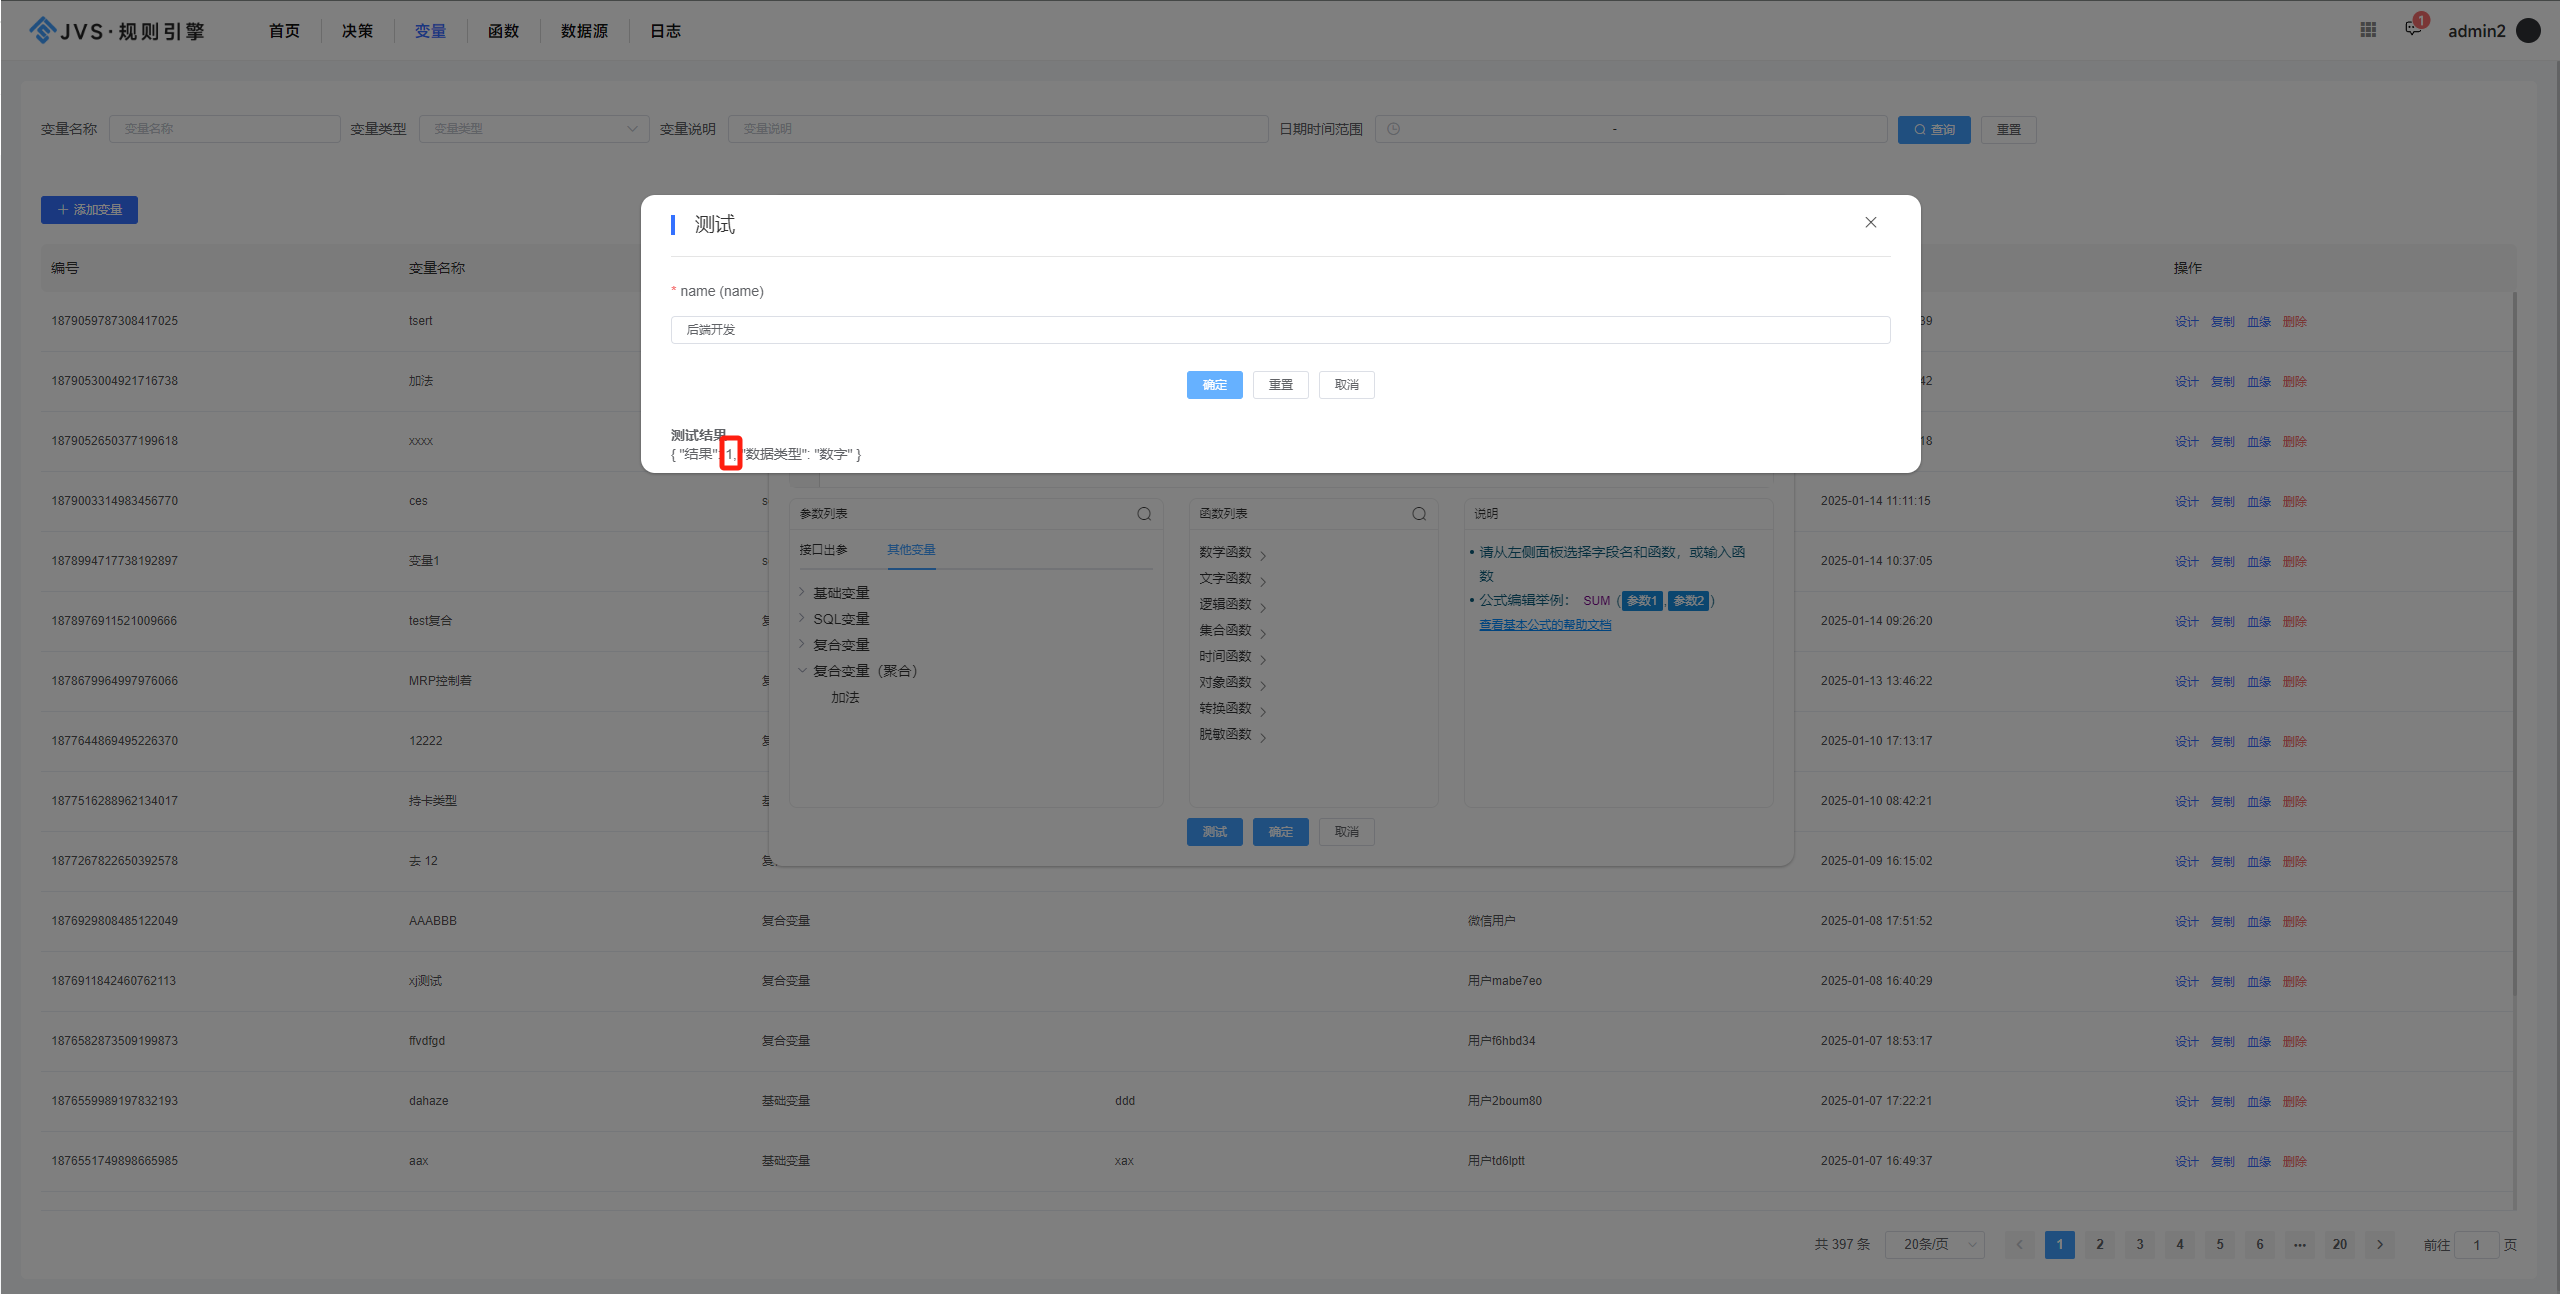Open the apps grid icon in header
The height and width of the screenshot is (1294, 2560).
pos(2368,30)
